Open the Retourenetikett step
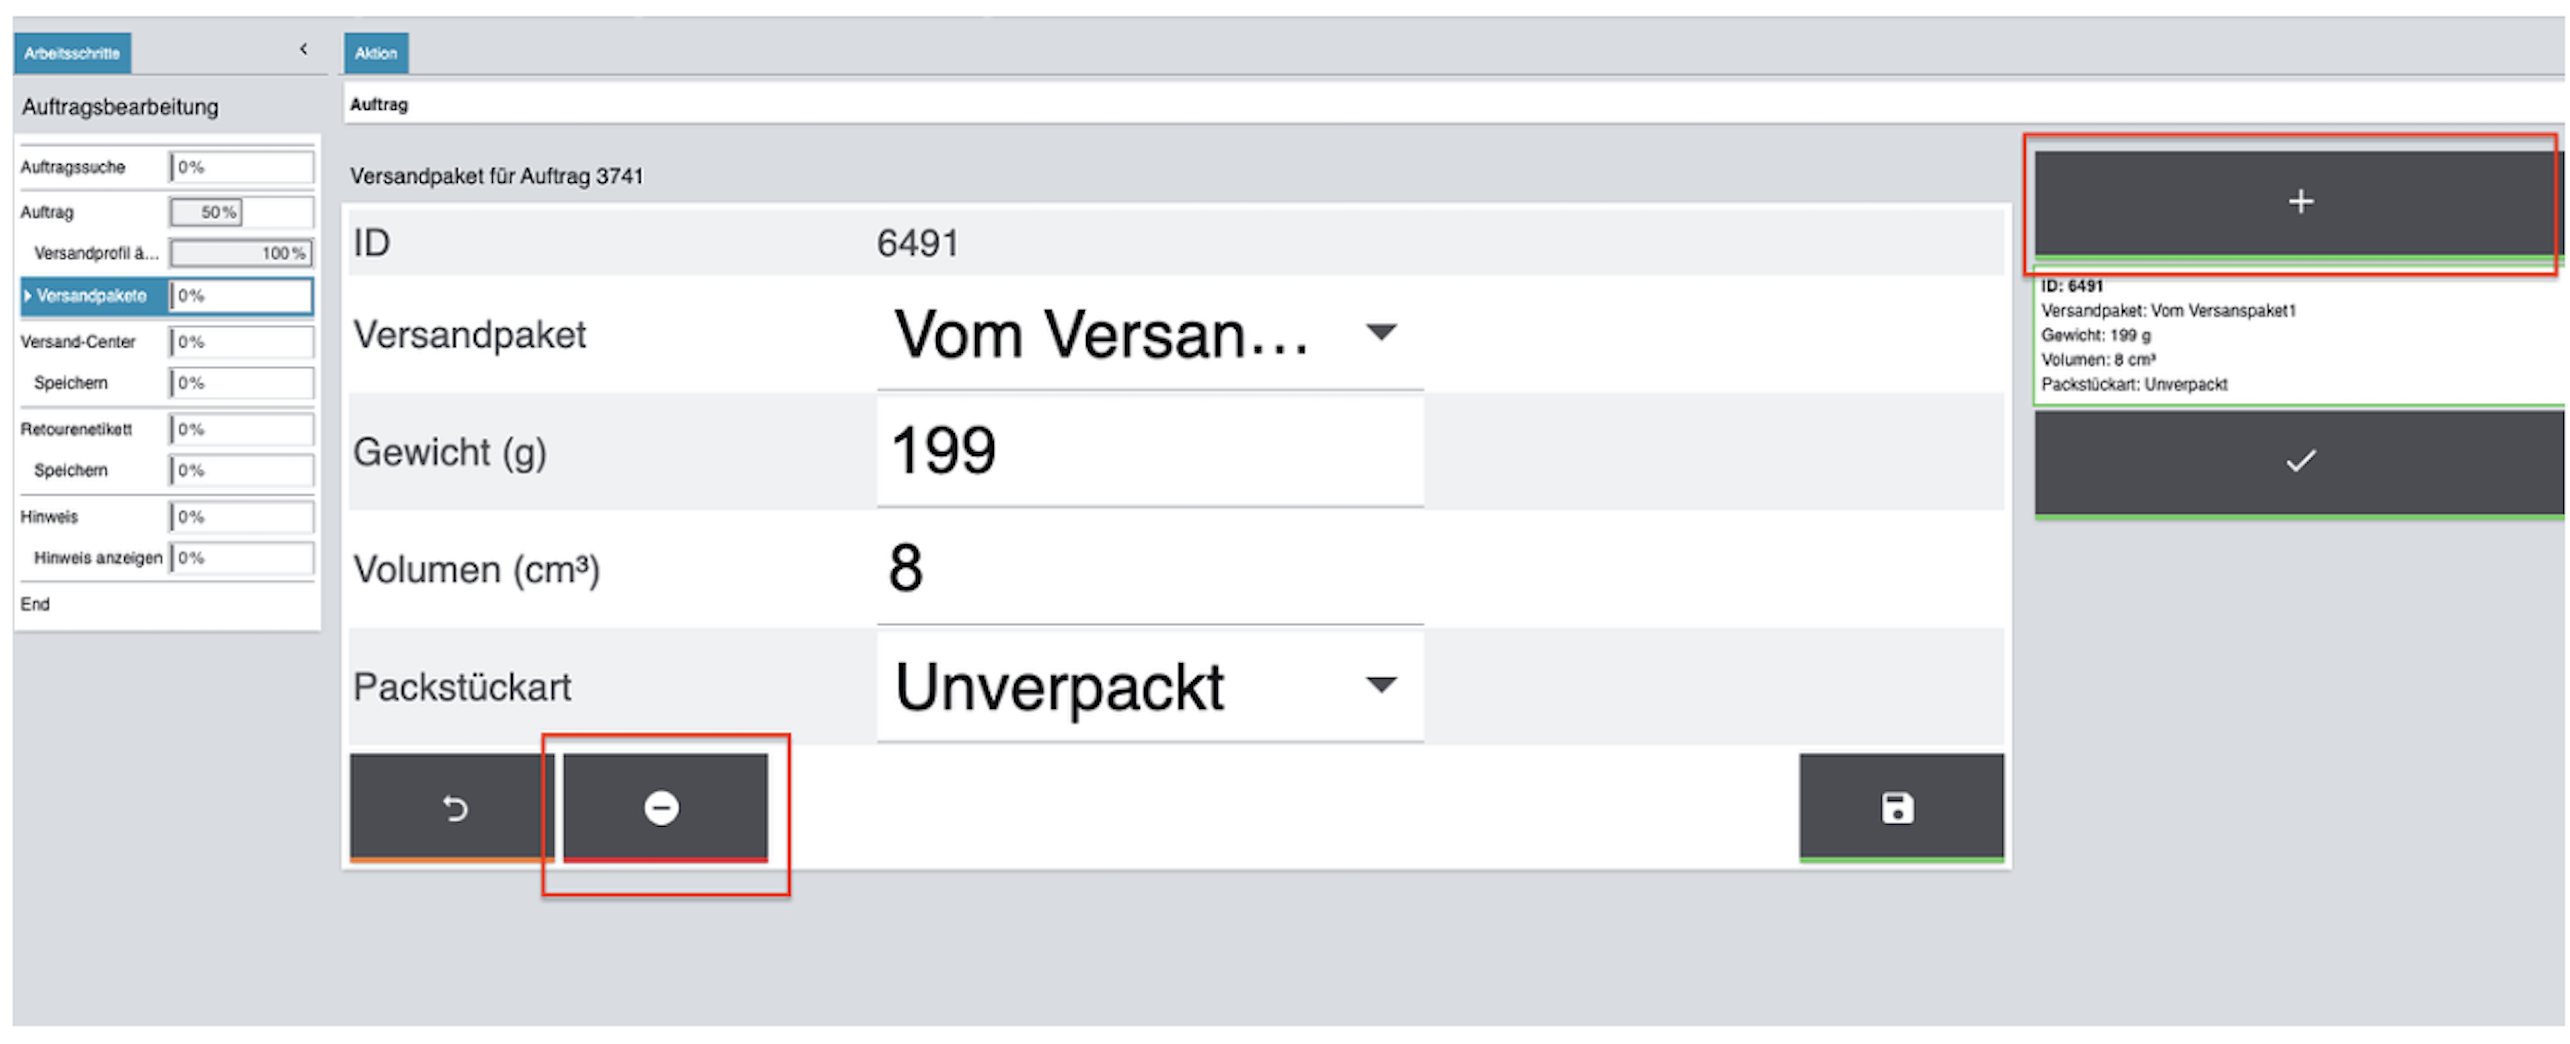 76,429
